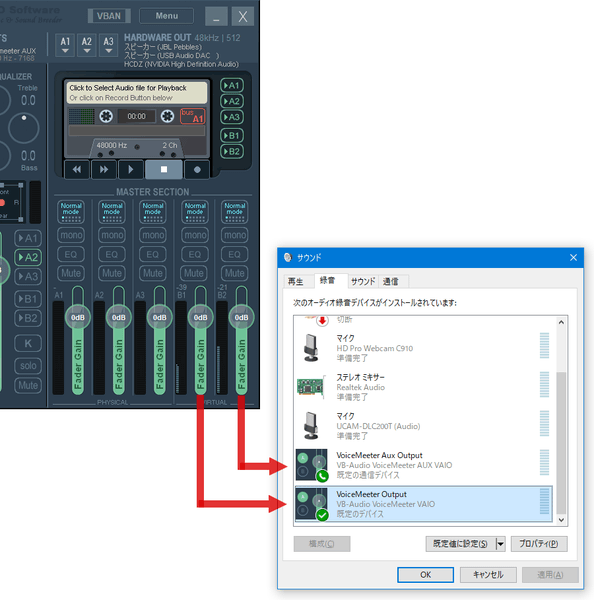Screen dimensions: 594x600
Task: Select the HD Pro Webcam C910 microphone
Action: tap(423, 348)
